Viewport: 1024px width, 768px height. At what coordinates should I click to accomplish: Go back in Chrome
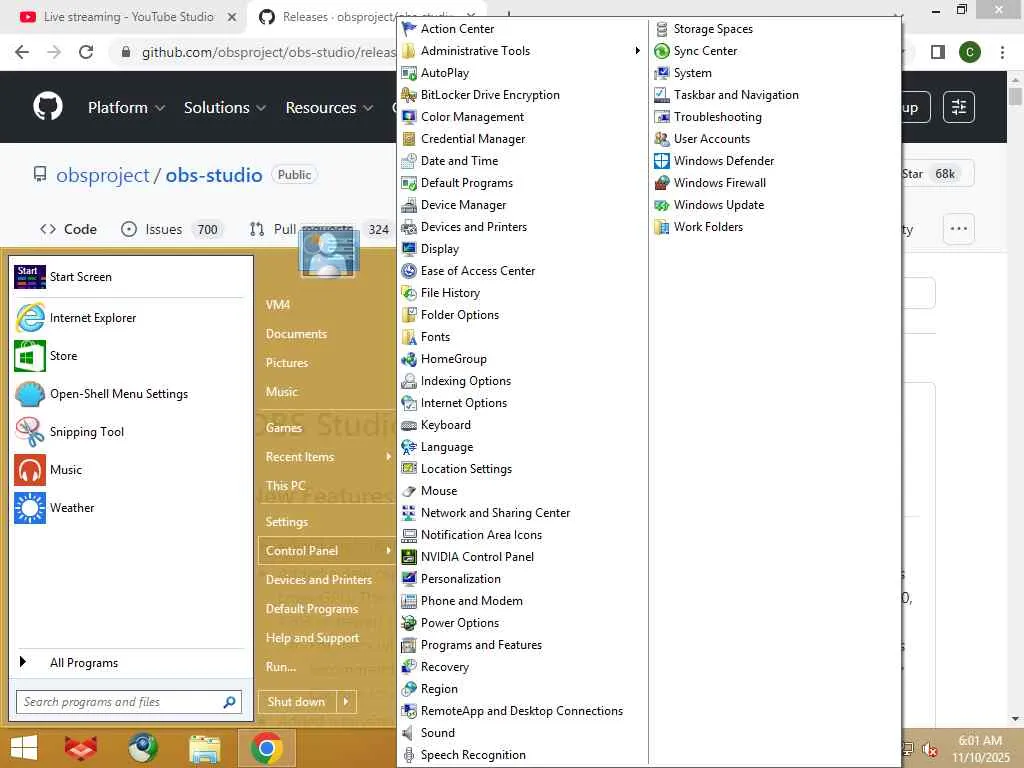click(22, 52)
